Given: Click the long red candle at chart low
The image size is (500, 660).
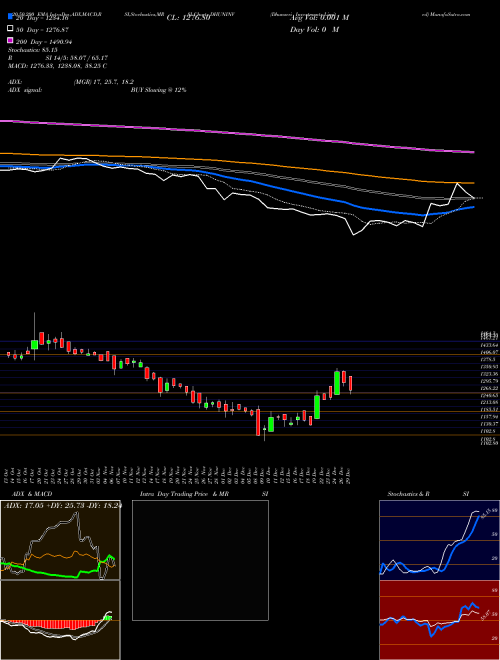Looking at the screenshot, I should 258,422.
